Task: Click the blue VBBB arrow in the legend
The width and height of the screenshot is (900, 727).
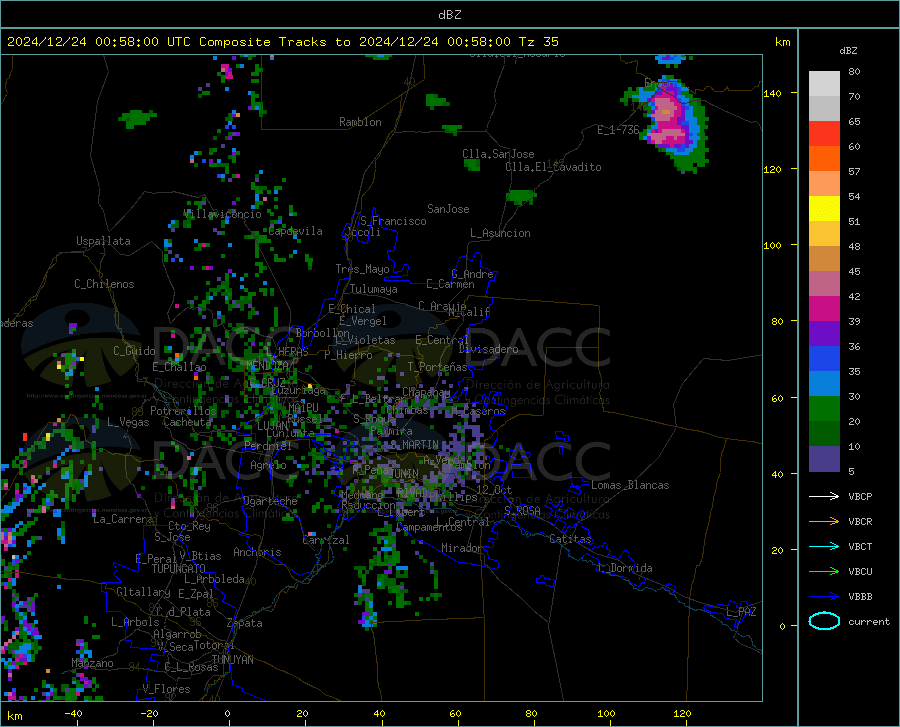Action: tap(824, 597)
